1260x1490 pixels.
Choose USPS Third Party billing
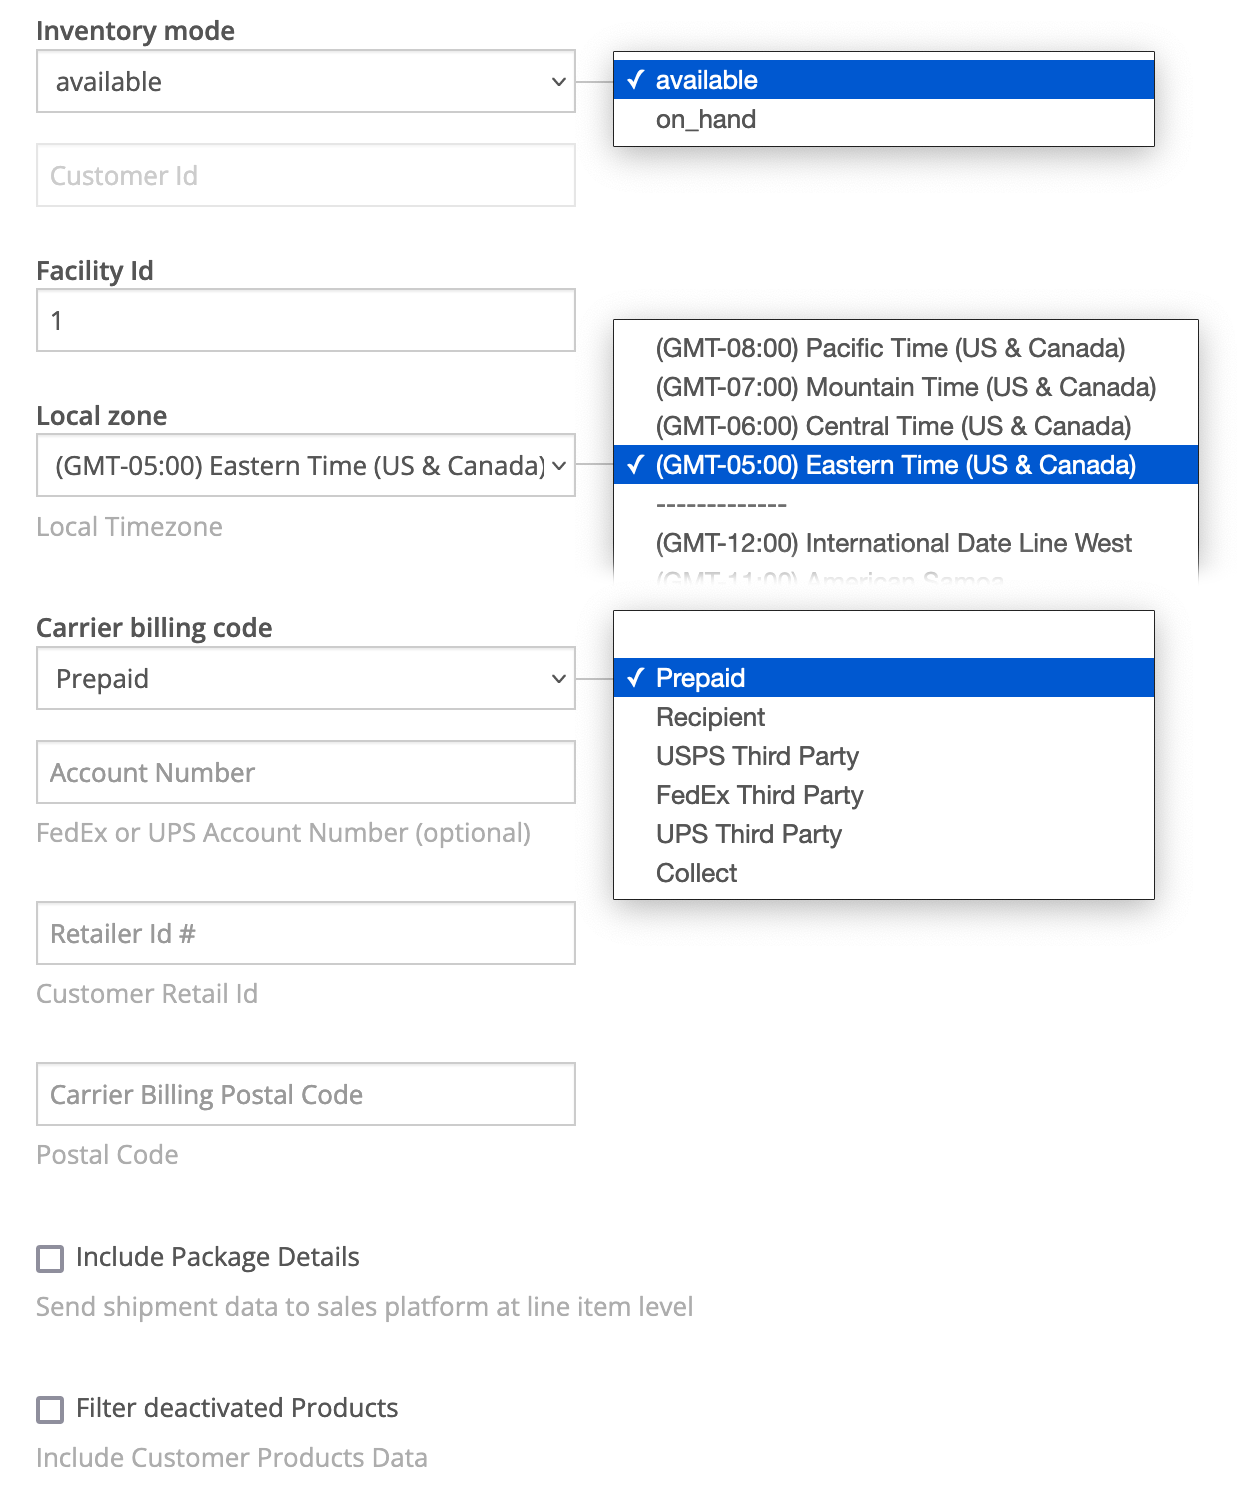pyautogui.click(x=757, y=756)
